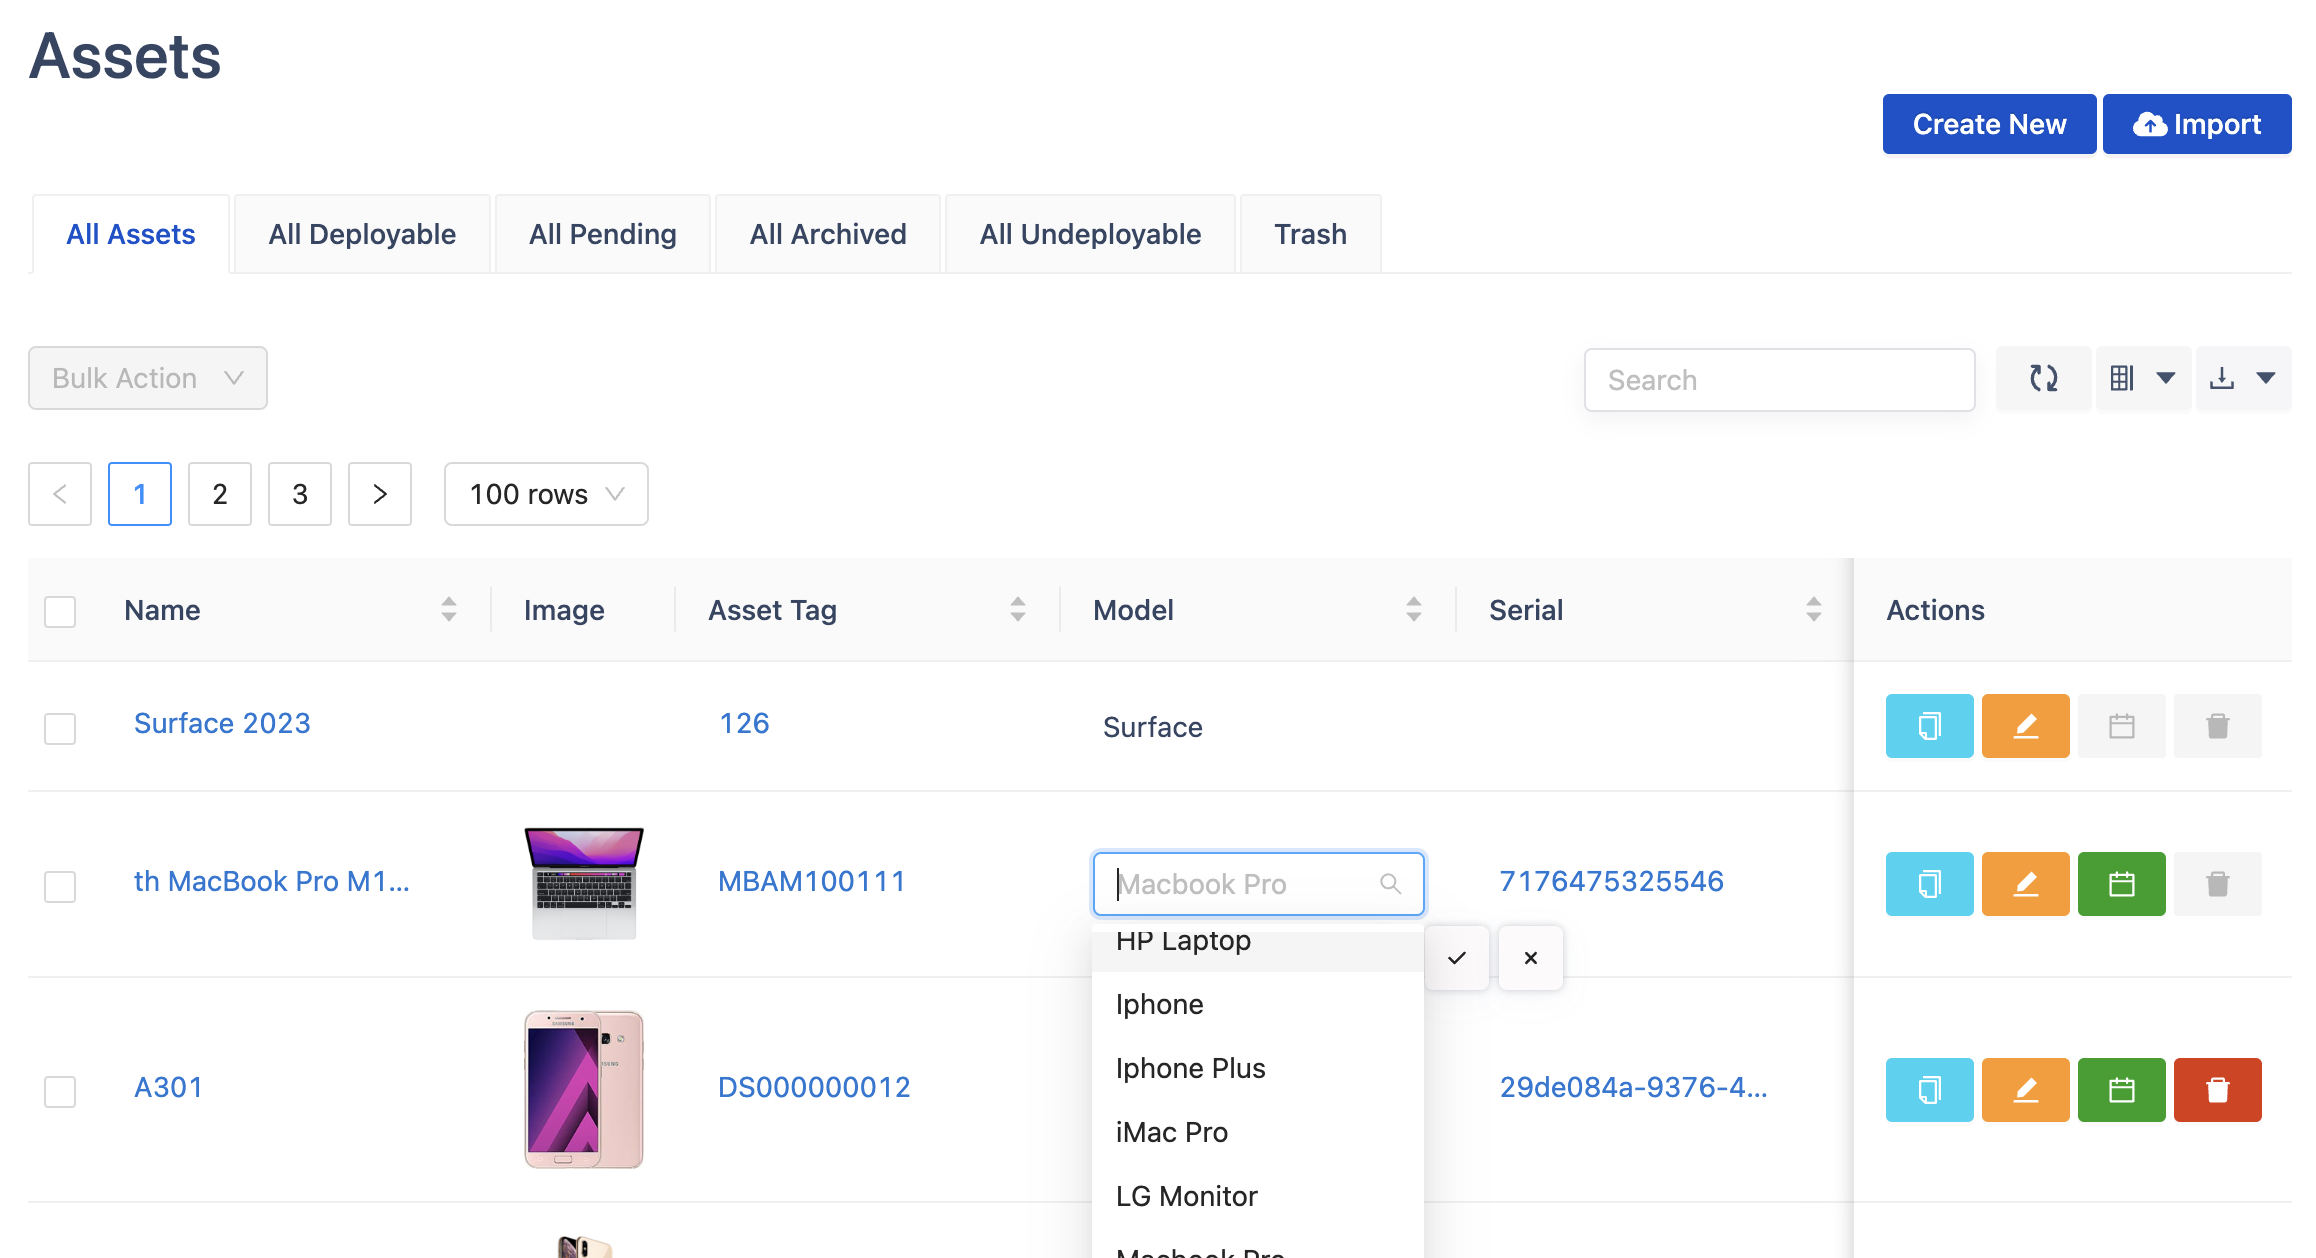Check the Surface 2023 row checkbox

click(x=60, y=728)
